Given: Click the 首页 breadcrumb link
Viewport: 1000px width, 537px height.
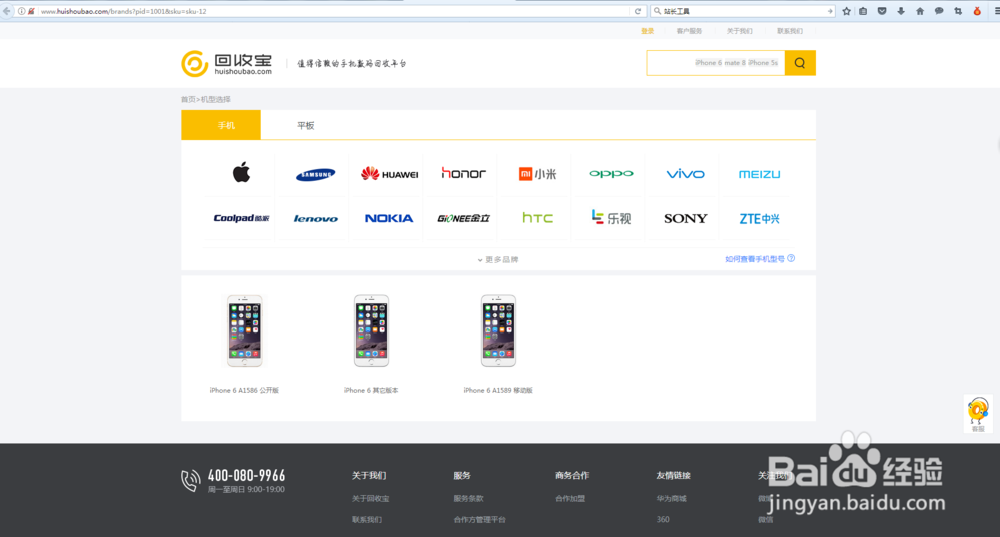Looking at the screenshot, I should (188, 99).
